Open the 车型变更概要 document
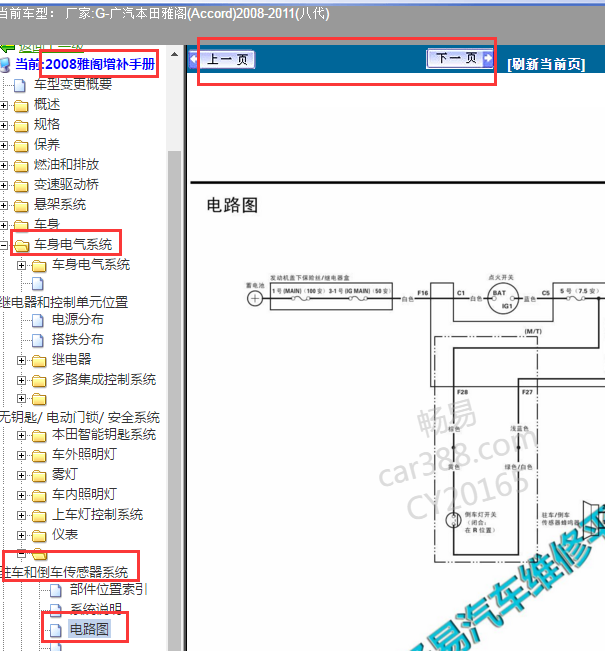 point(73,84)
